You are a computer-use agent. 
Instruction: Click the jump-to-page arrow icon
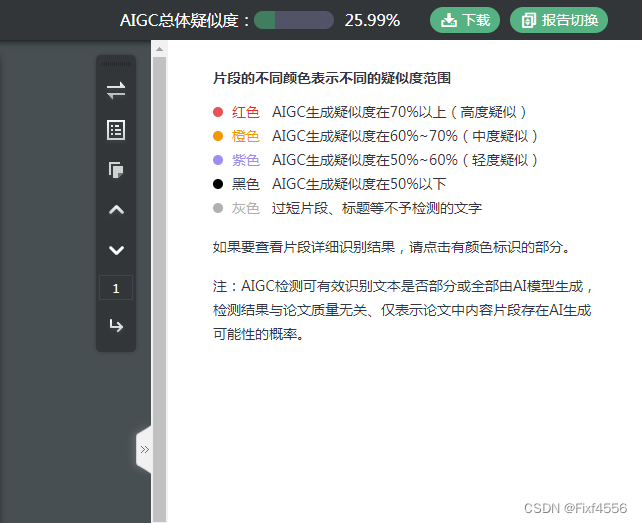tap(116, 326)
